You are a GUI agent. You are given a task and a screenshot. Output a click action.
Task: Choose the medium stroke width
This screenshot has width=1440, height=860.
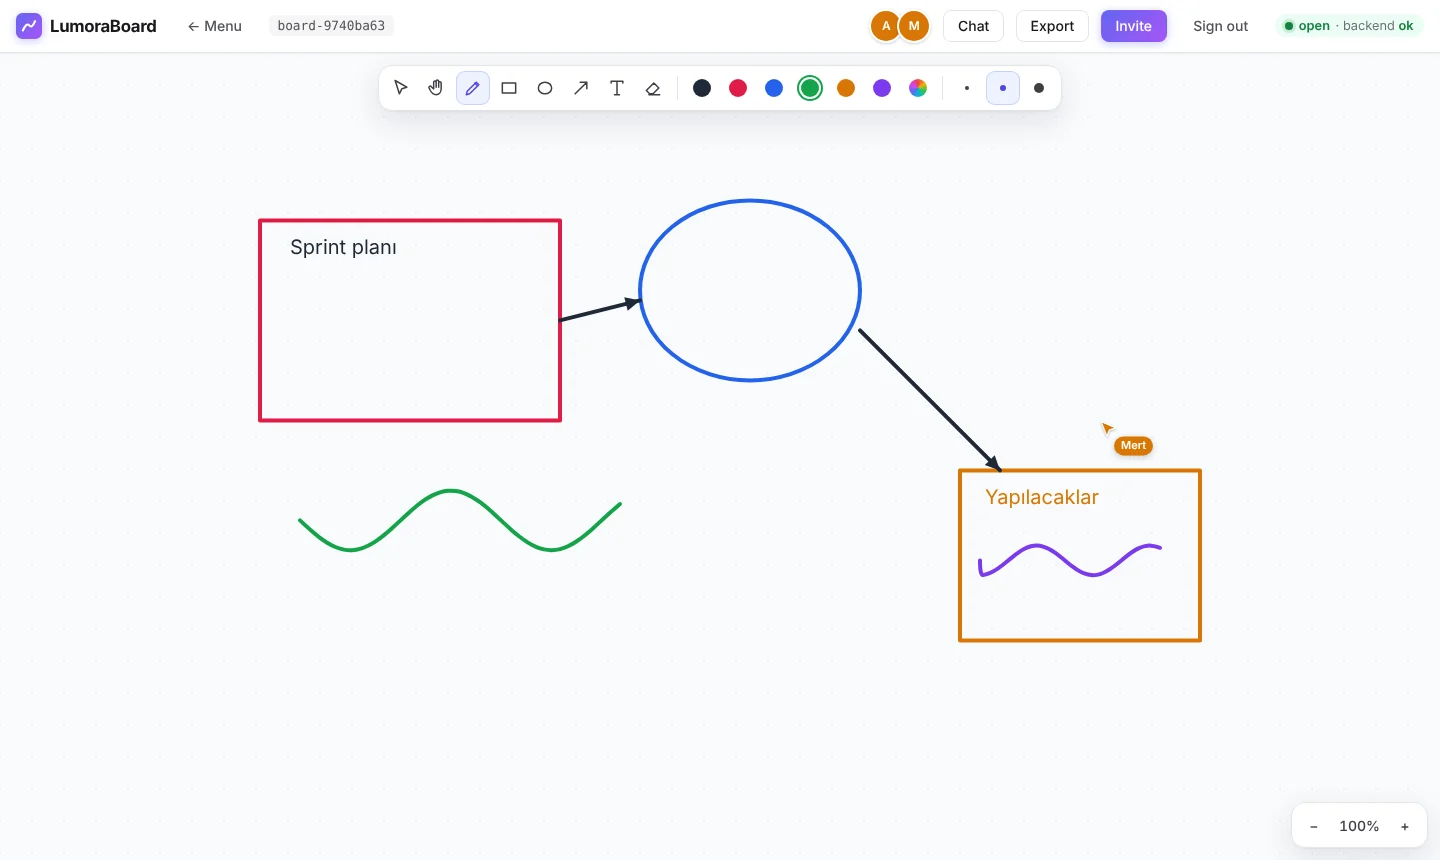pos(1003,88)
